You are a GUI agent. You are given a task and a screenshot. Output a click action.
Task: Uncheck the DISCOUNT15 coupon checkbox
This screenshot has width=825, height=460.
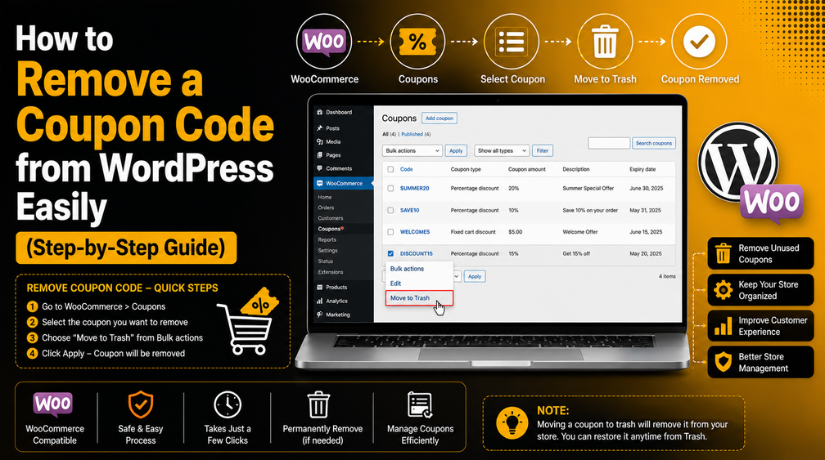coord(390,254)
